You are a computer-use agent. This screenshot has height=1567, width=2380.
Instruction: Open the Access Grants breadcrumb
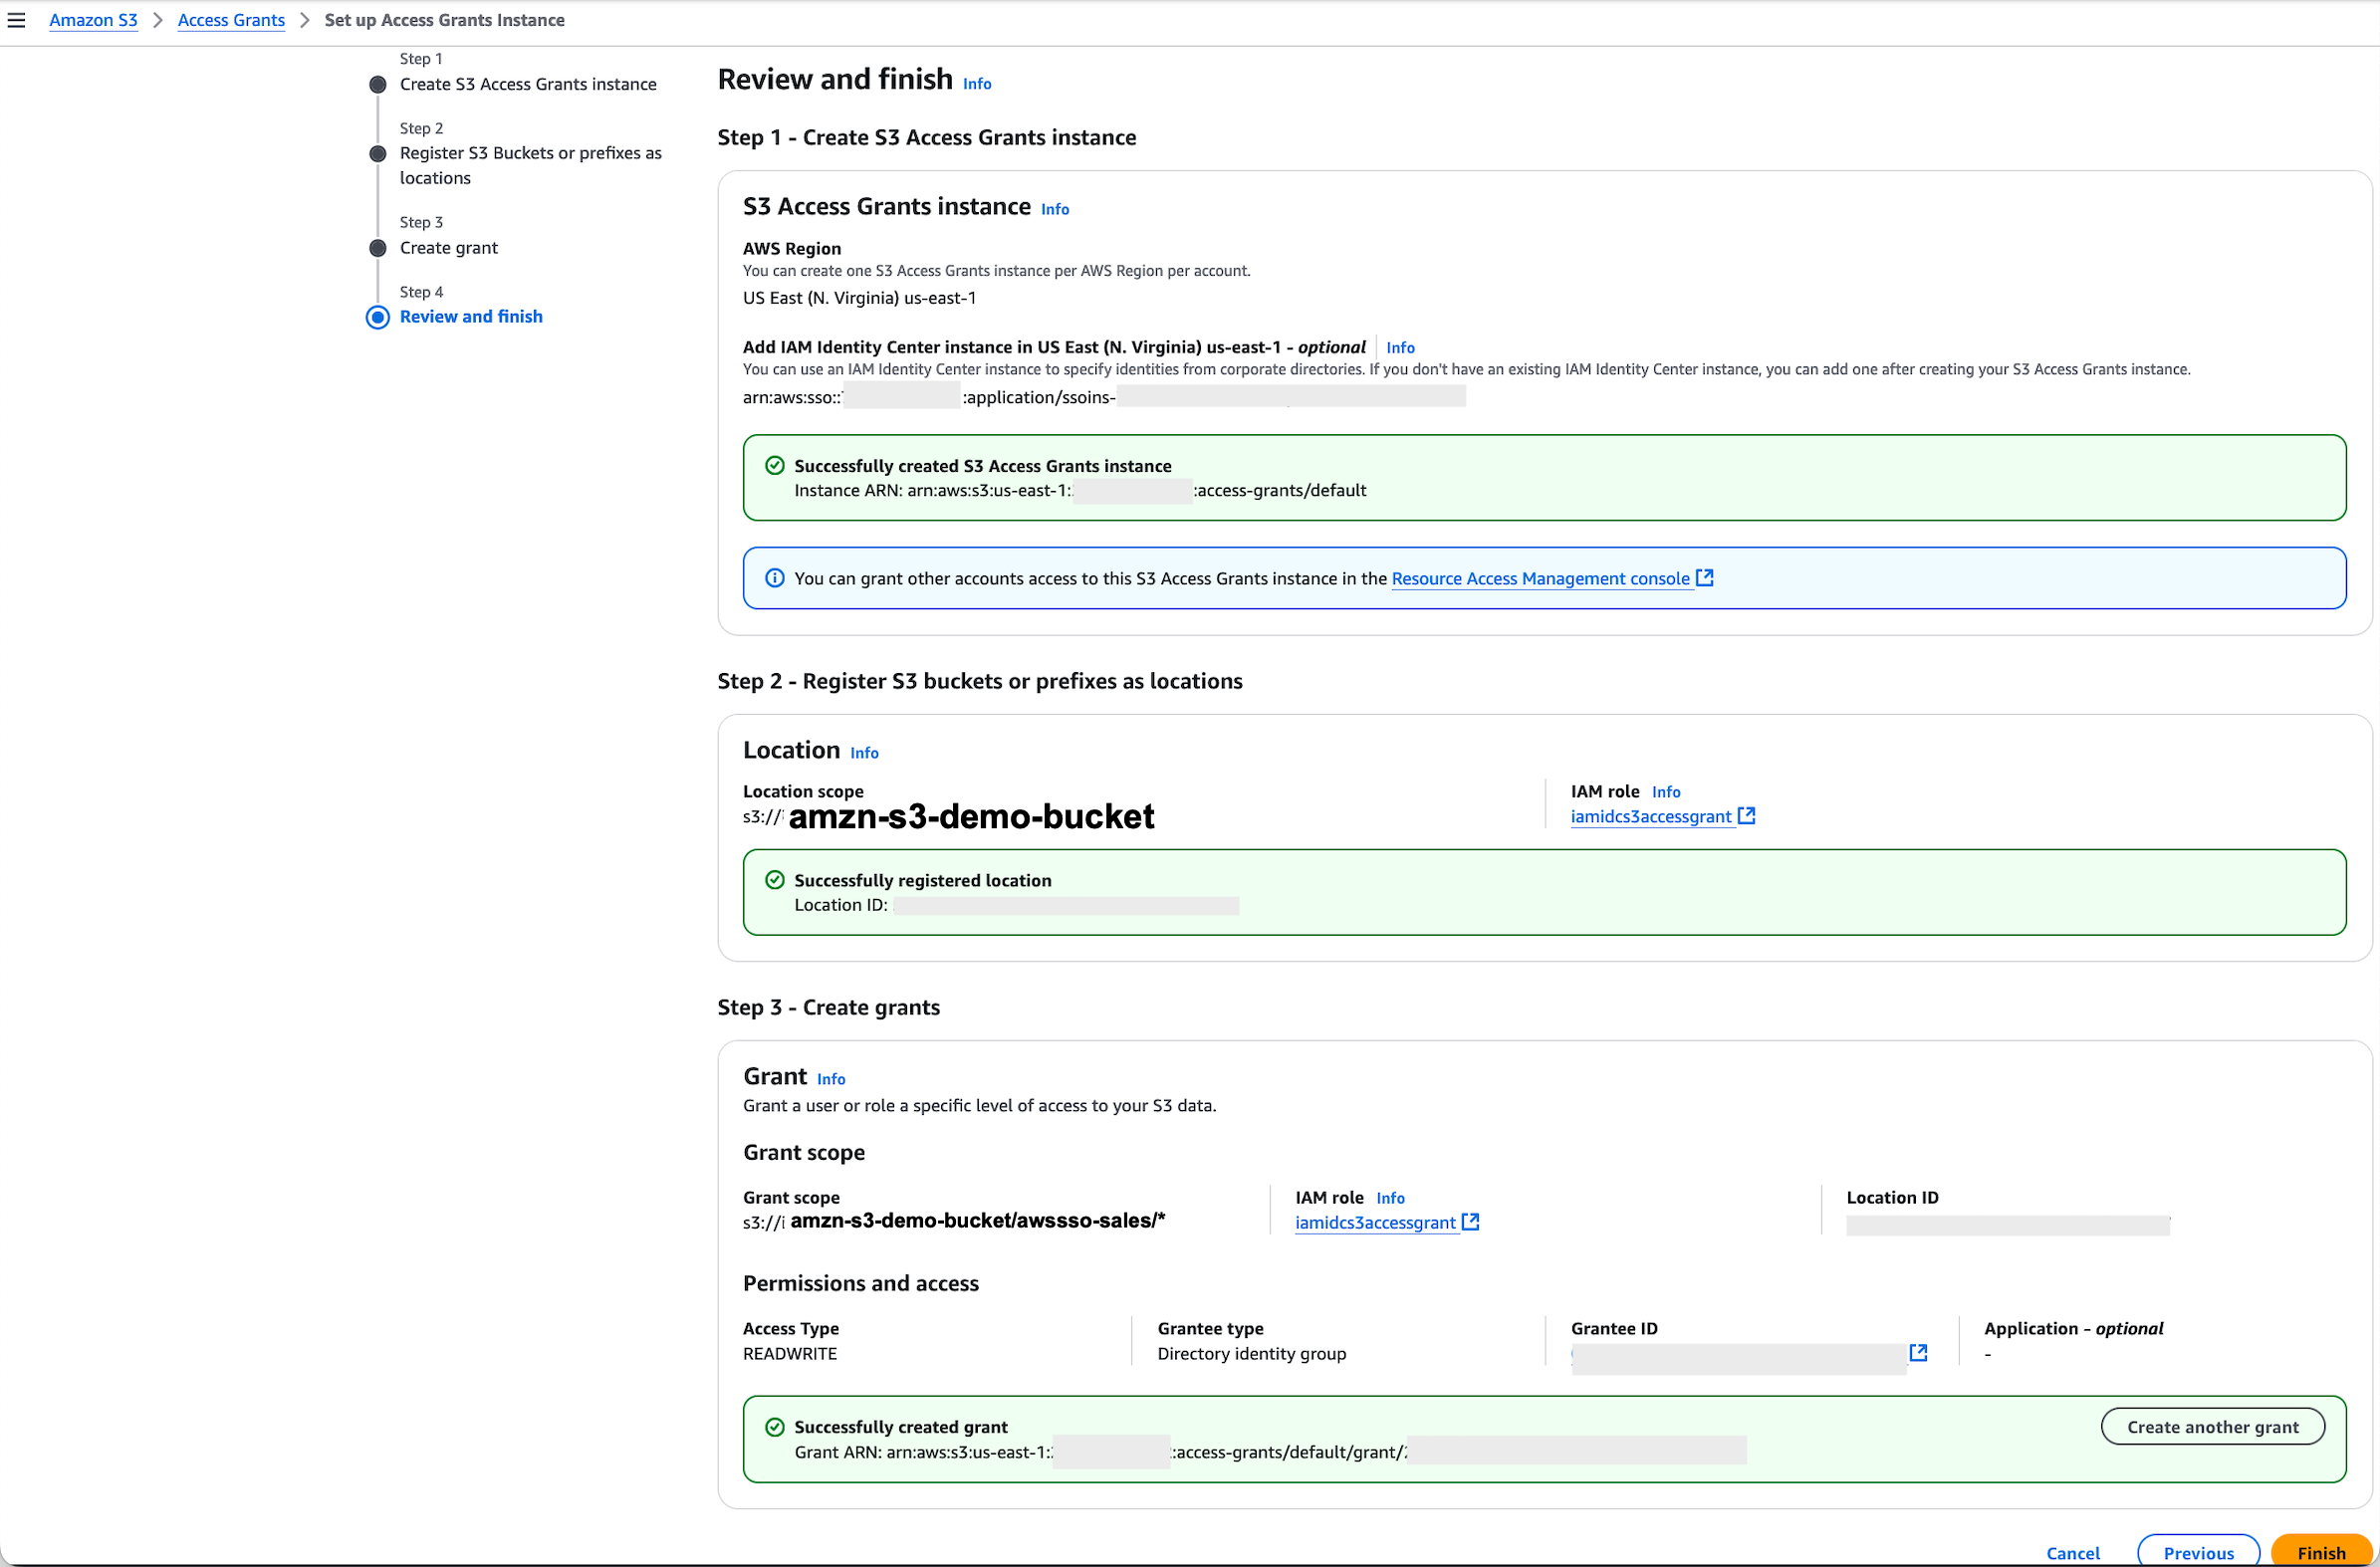pyautogui.click(x=230, y=19)
